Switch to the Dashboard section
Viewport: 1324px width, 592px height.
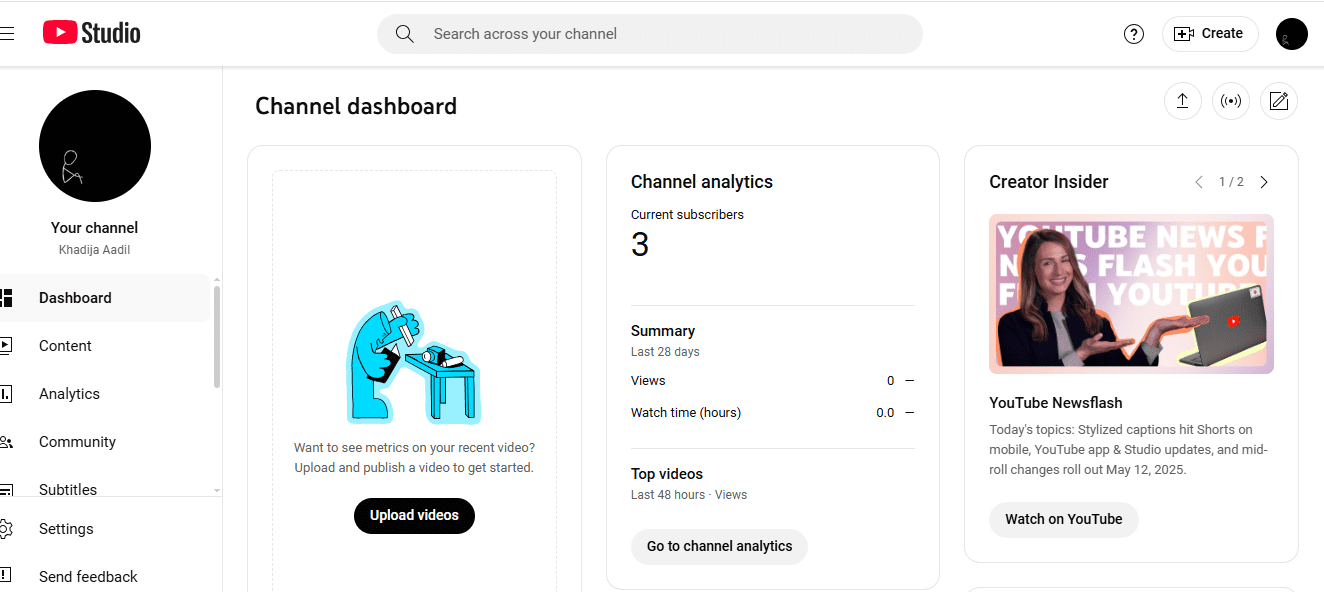[x=75, y=297]
